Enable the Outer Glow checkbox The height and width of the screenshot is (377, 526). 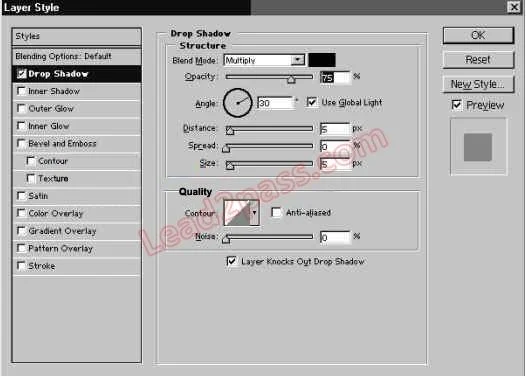21,108
